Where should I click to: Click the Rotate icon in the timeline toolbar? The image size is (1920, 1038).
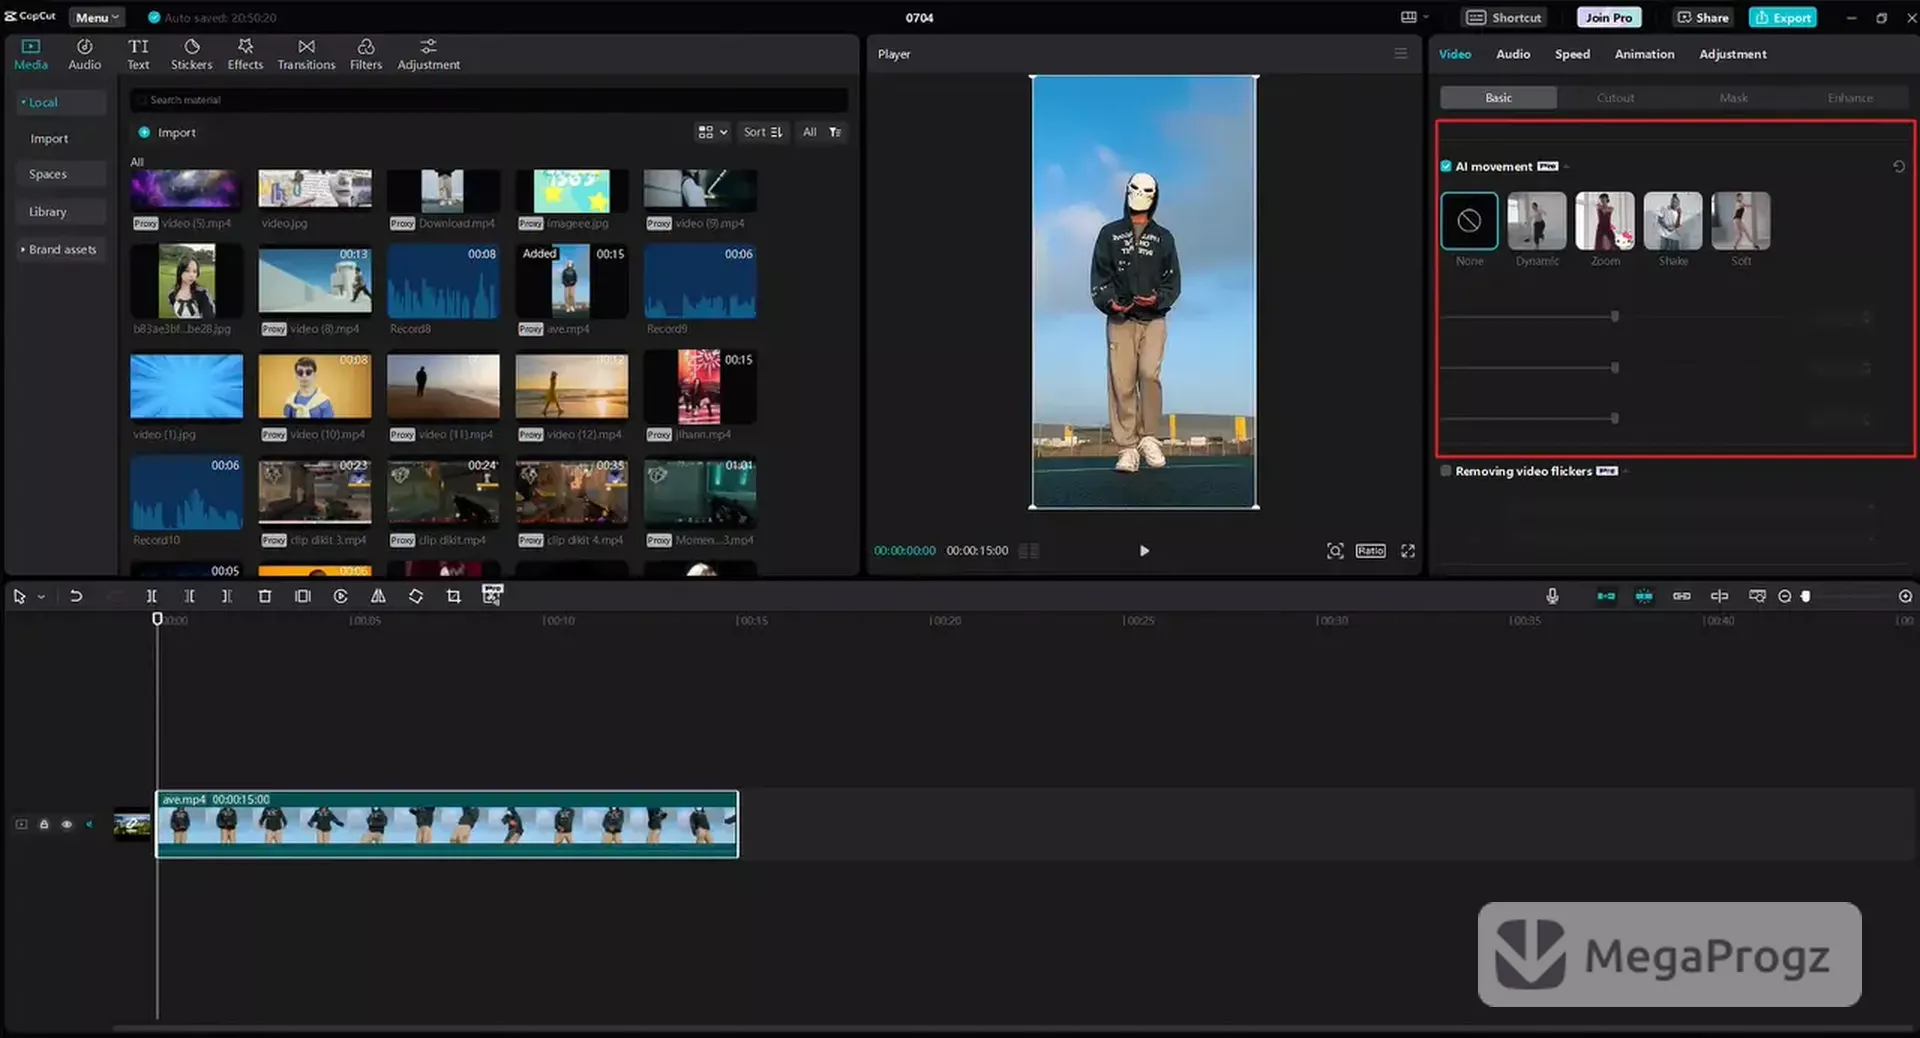pyautogui.click(x=416, y=596)
